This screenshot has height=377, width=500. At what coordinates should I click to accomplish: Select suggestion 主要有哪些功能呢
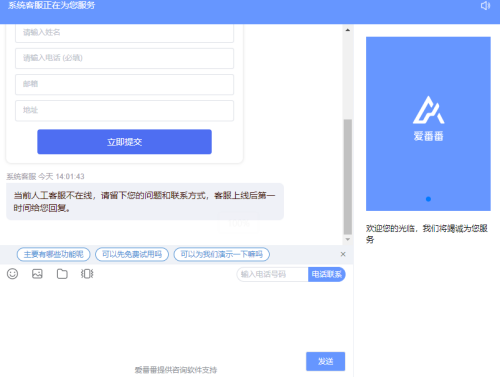(53, 254)
